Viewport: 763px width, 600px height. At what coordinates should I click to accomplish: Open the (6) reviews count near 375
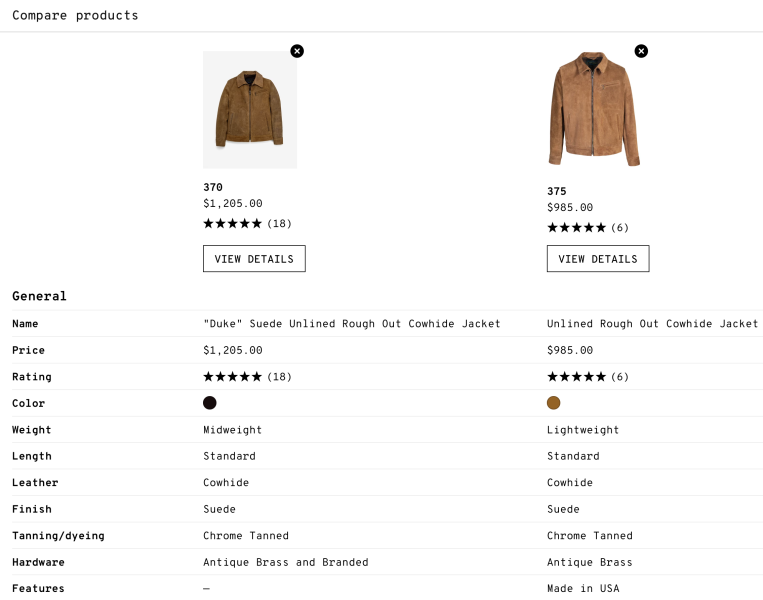coord(620,227)
